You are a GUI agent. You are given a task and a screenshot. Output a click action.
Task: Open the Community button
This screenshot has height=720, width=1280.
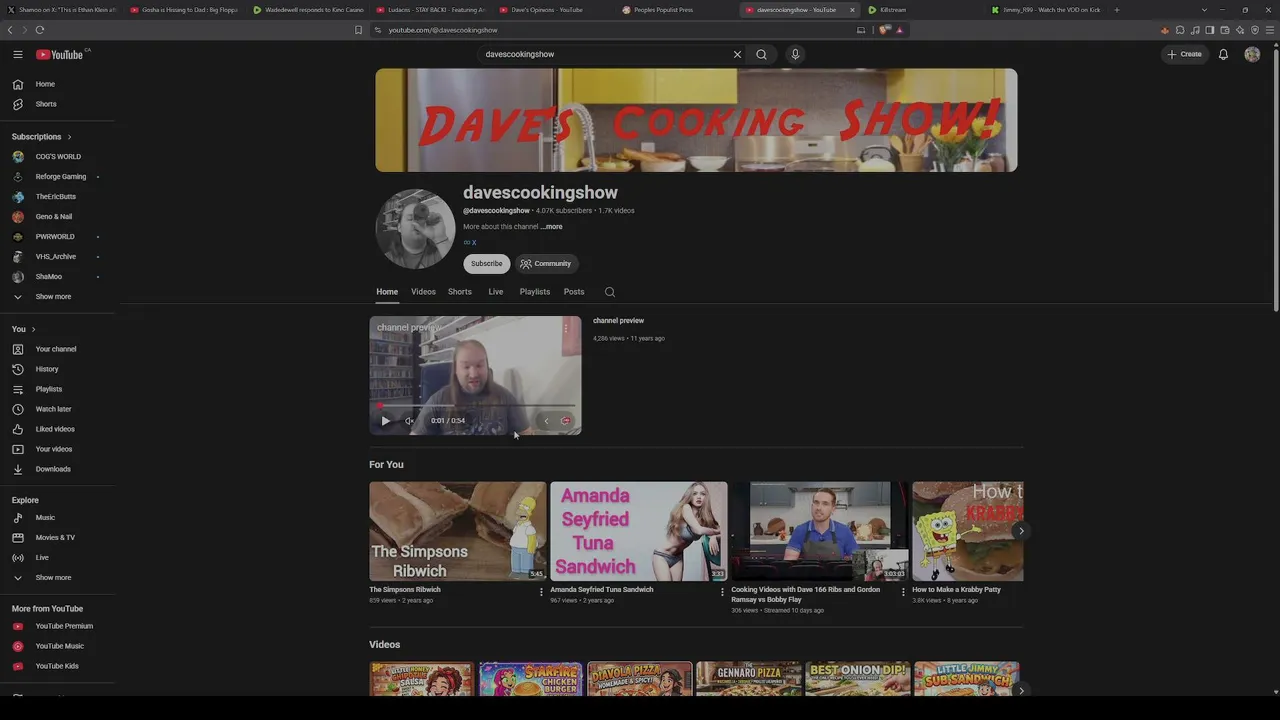(545, 264)
